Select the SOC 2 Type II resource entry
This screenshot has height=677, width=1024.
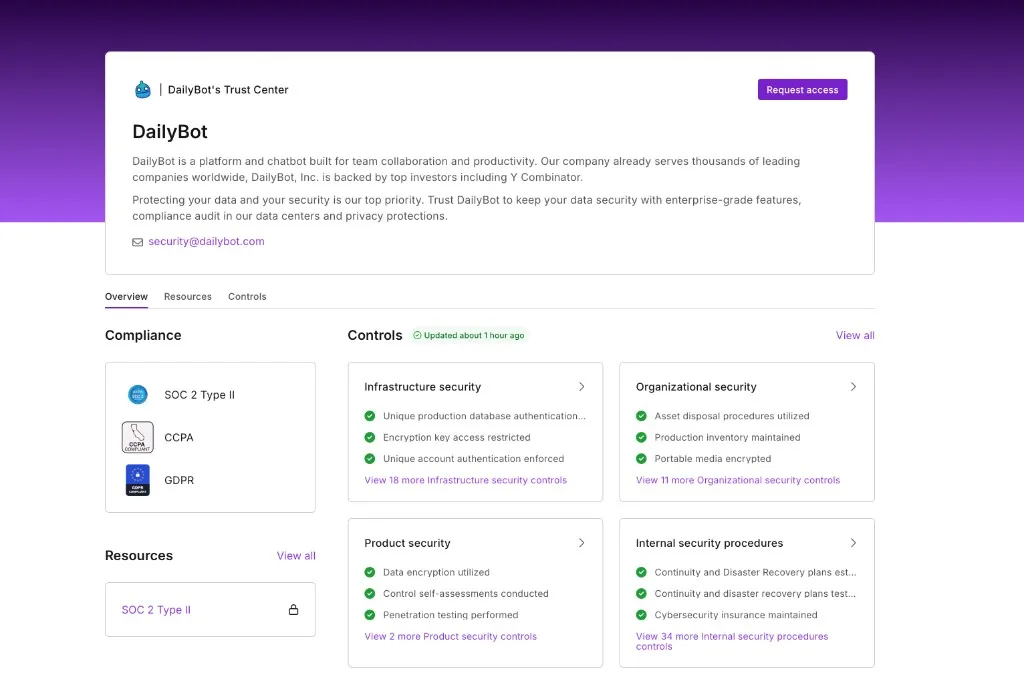click(156, 609)
